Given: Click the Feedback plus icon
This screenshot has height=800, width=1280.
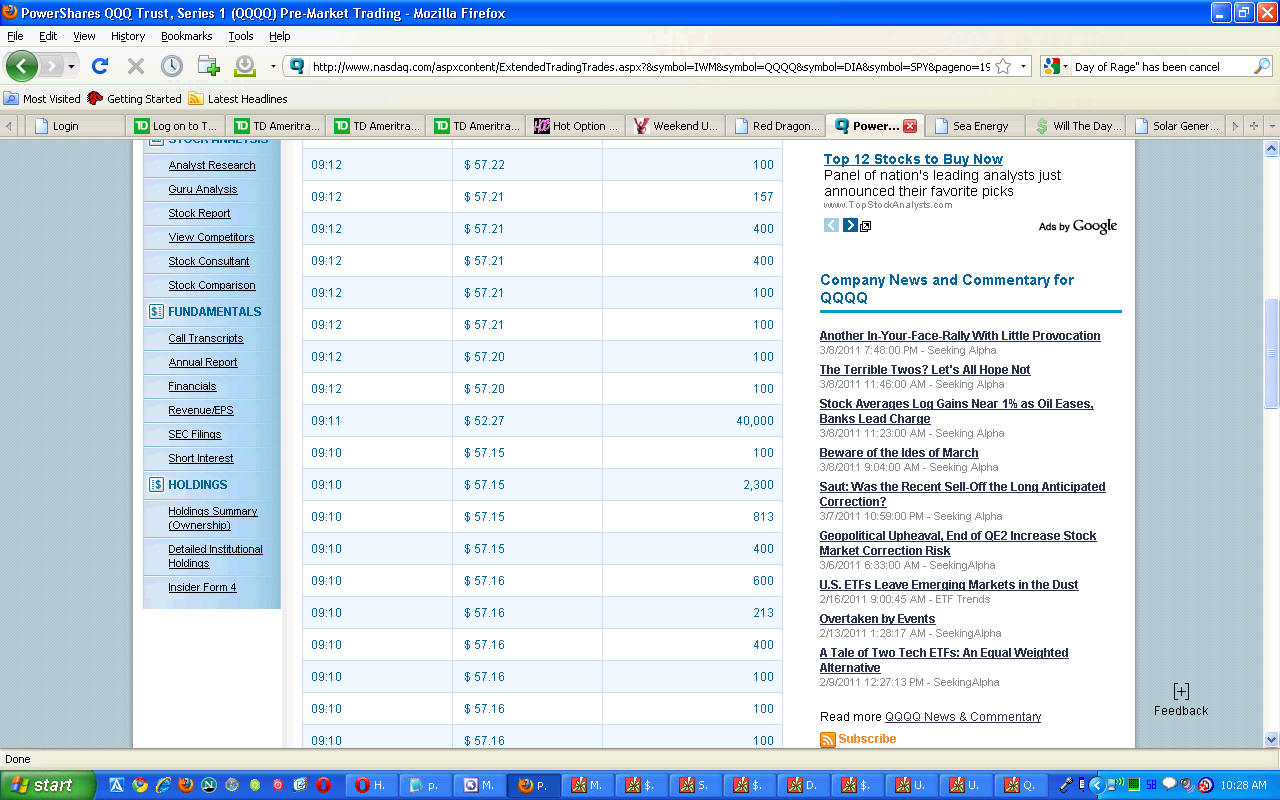Looking at the screenshot, I should tap(1181, 691).
